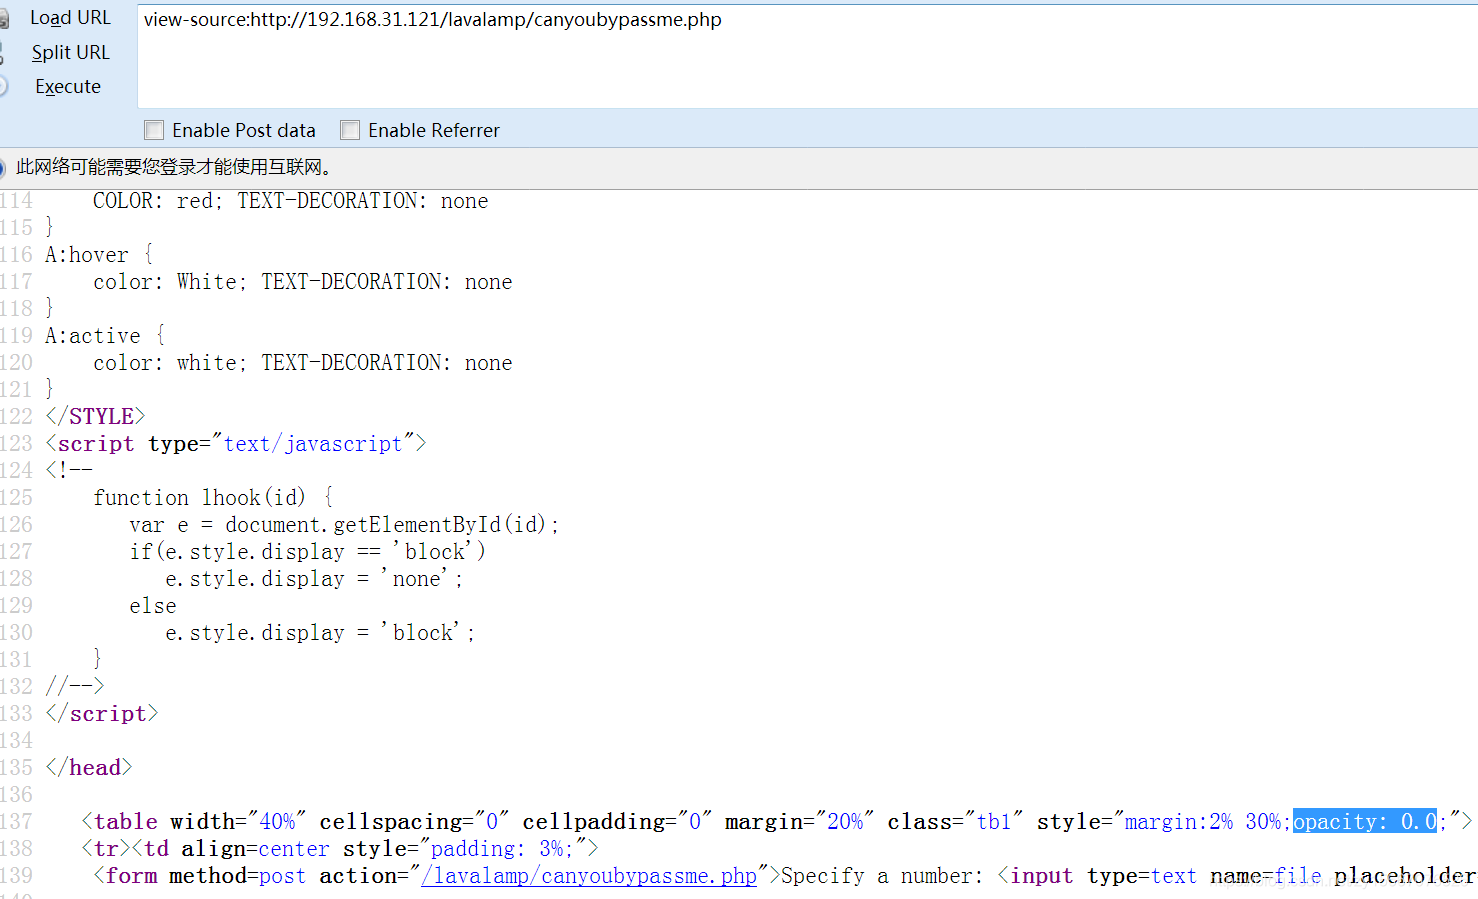
Task: Click the Load URL icon
Action: [x=4, y=19]
